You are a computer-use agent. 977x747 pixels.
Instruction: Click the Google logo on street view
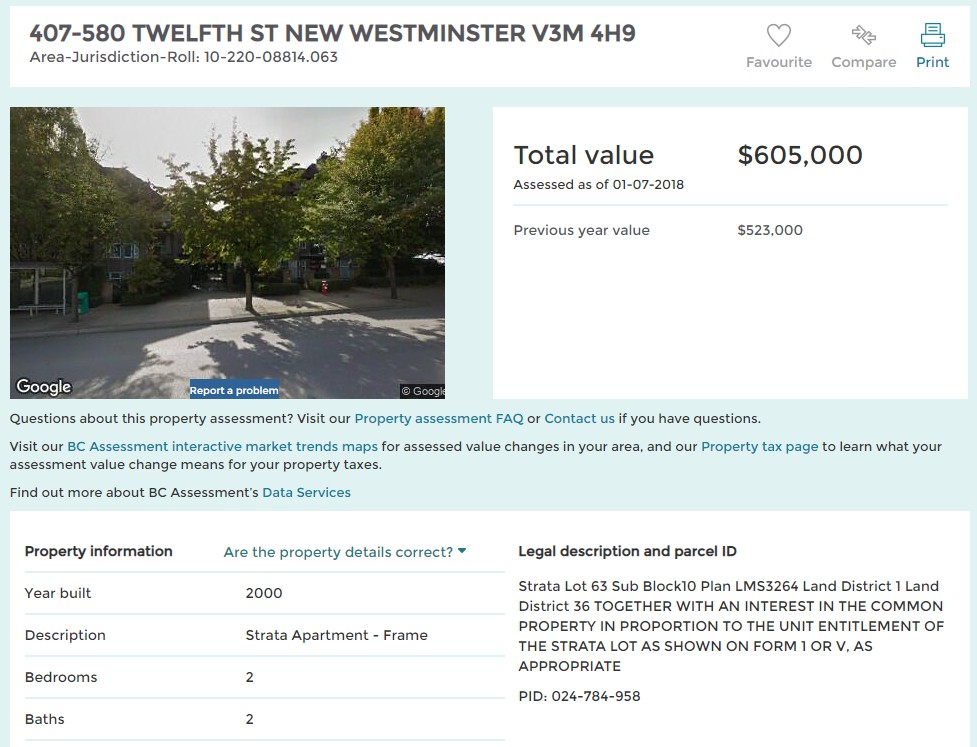44,386
